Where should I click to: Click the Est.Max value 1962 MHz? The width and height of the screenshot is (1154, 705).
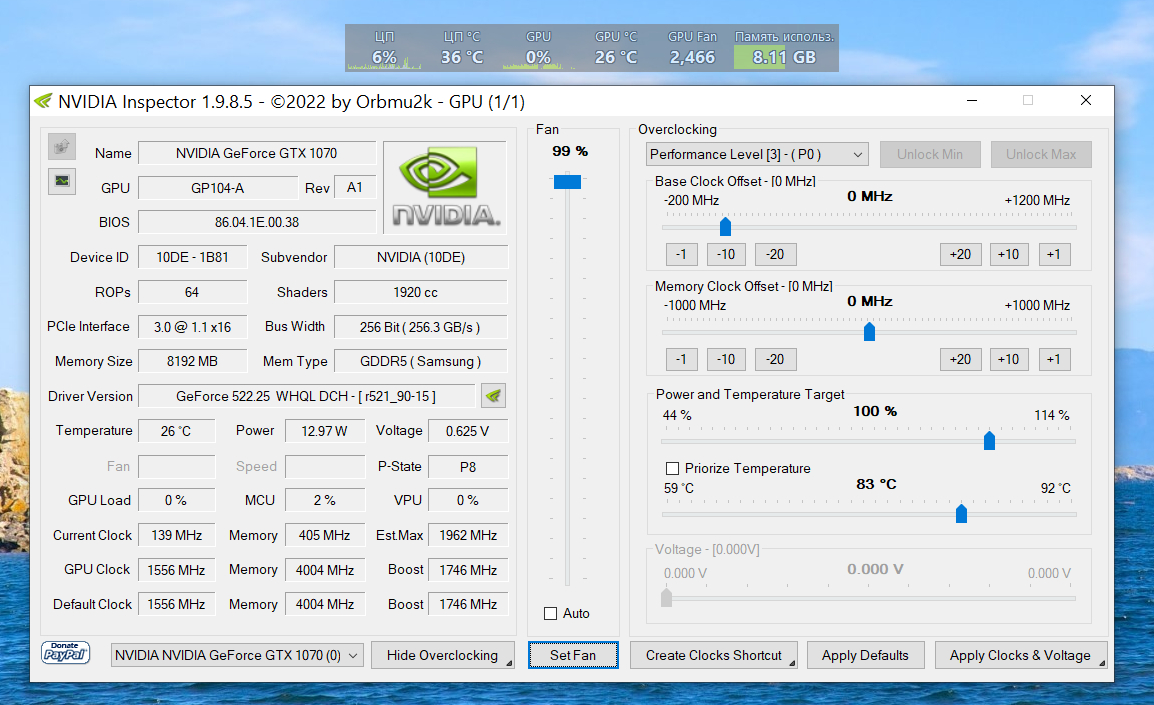pyautogui.click(x=468, y=535)
